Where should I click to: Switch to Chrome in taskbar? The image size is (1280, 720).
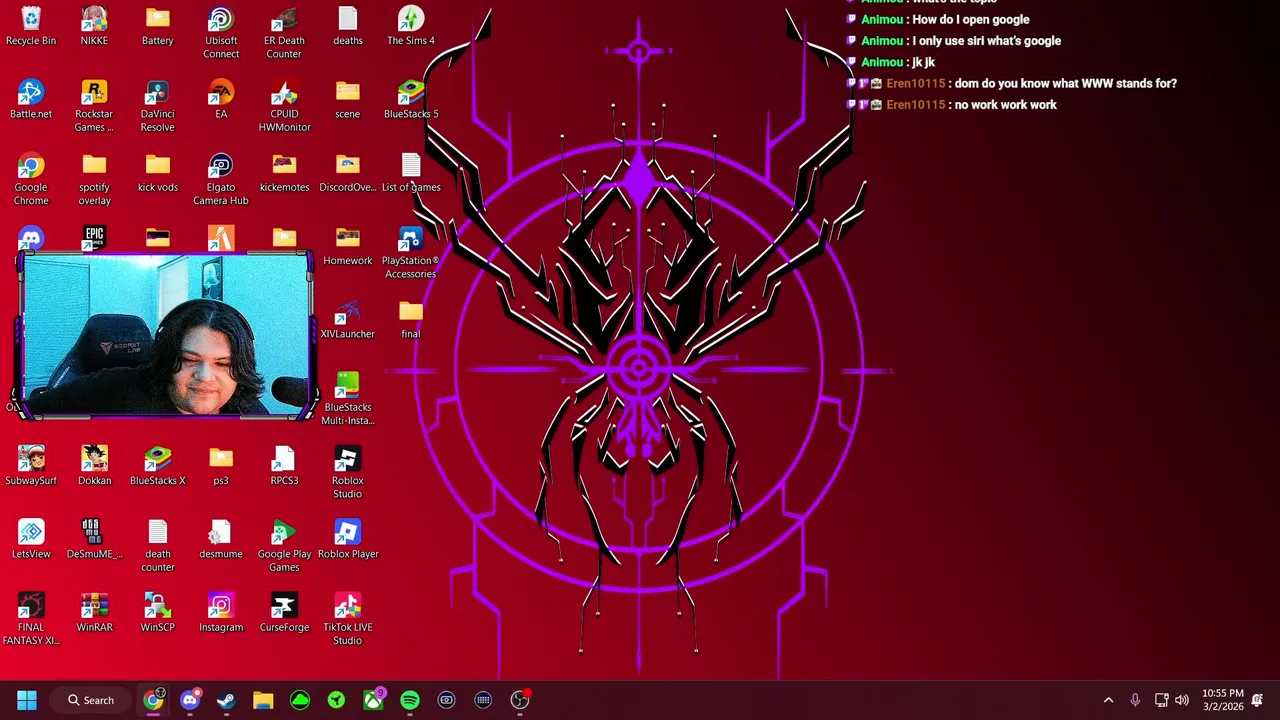(153, 700)
